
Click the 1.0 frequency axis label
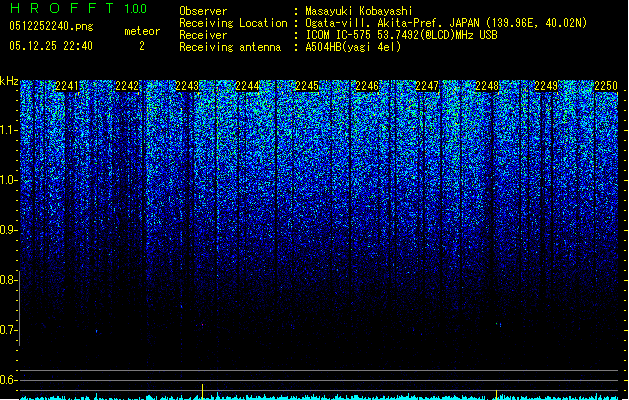tap(9, 180)
